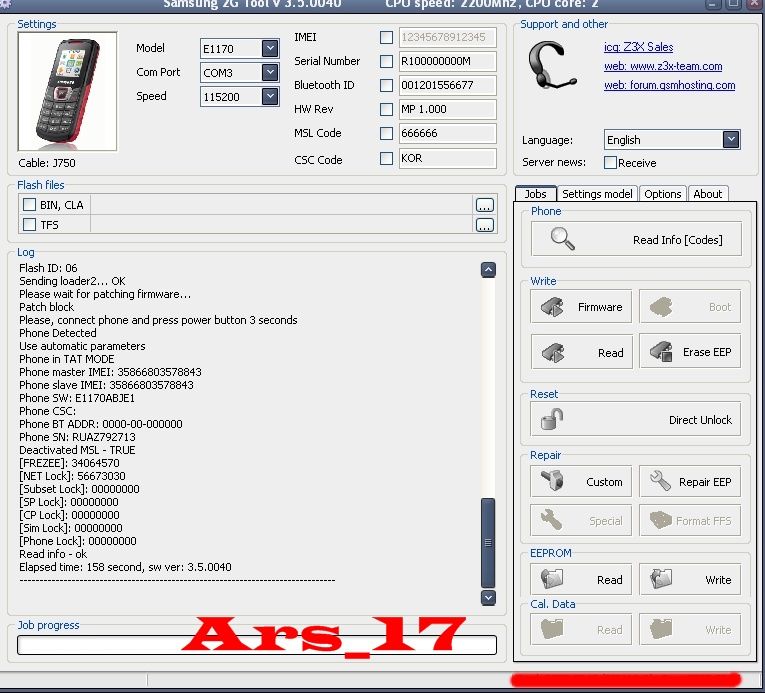Click the HW Rev field MP 1.000

[x=447, y=109]
